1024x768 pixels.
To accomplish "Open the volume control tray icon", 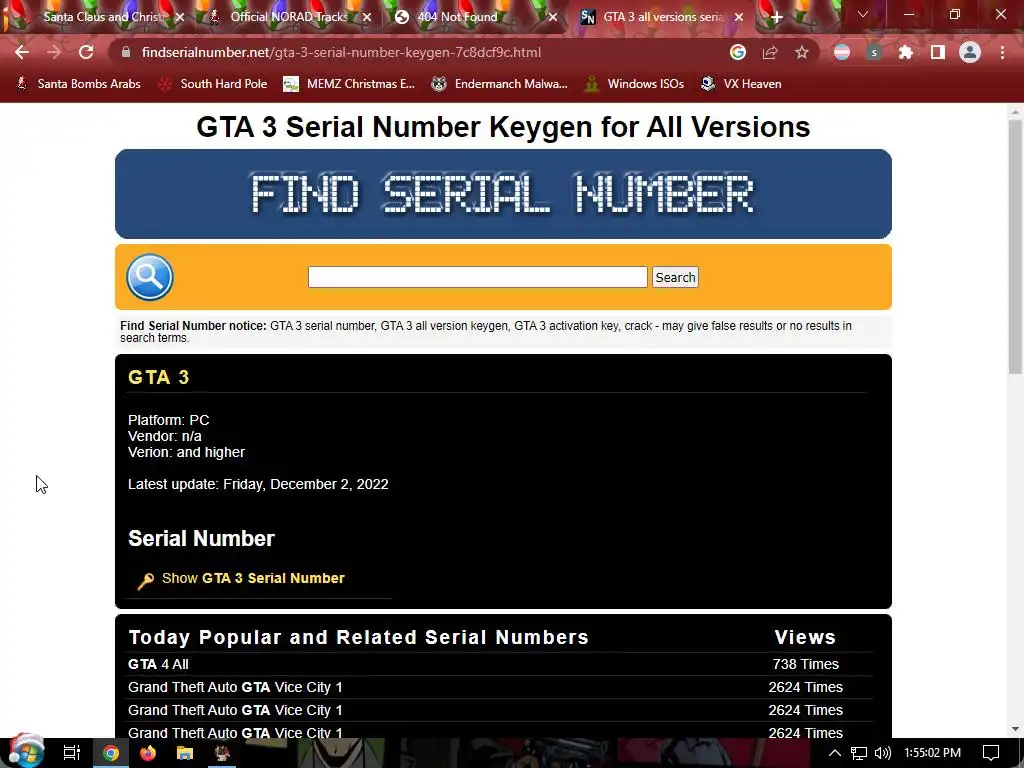I will click(x=883, y=753).
